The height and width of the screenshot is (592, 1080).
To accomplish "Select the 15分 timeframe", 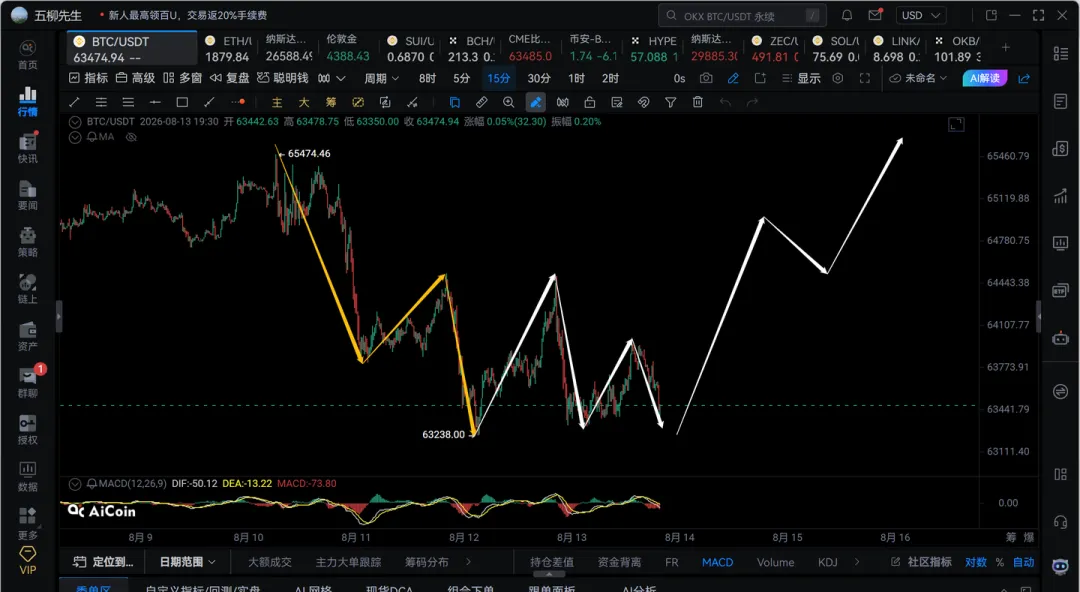I will coord(499,79).
